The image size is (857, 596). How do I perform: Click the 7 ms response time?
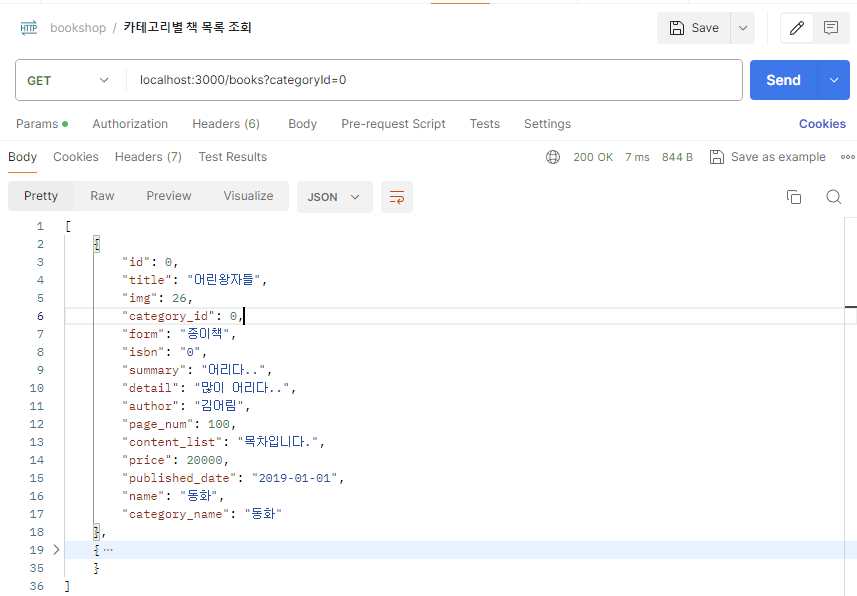click(637, 157)
